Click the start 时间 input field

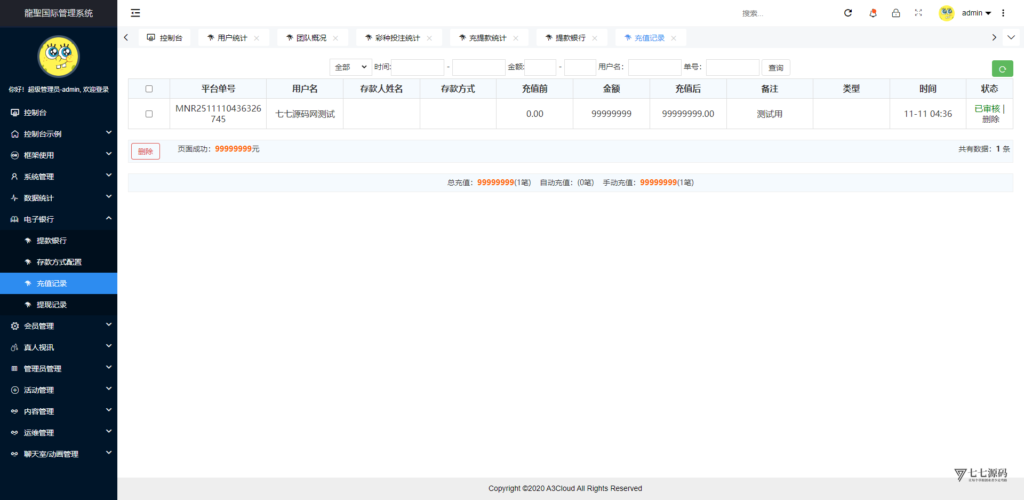(x=418, y=67)
